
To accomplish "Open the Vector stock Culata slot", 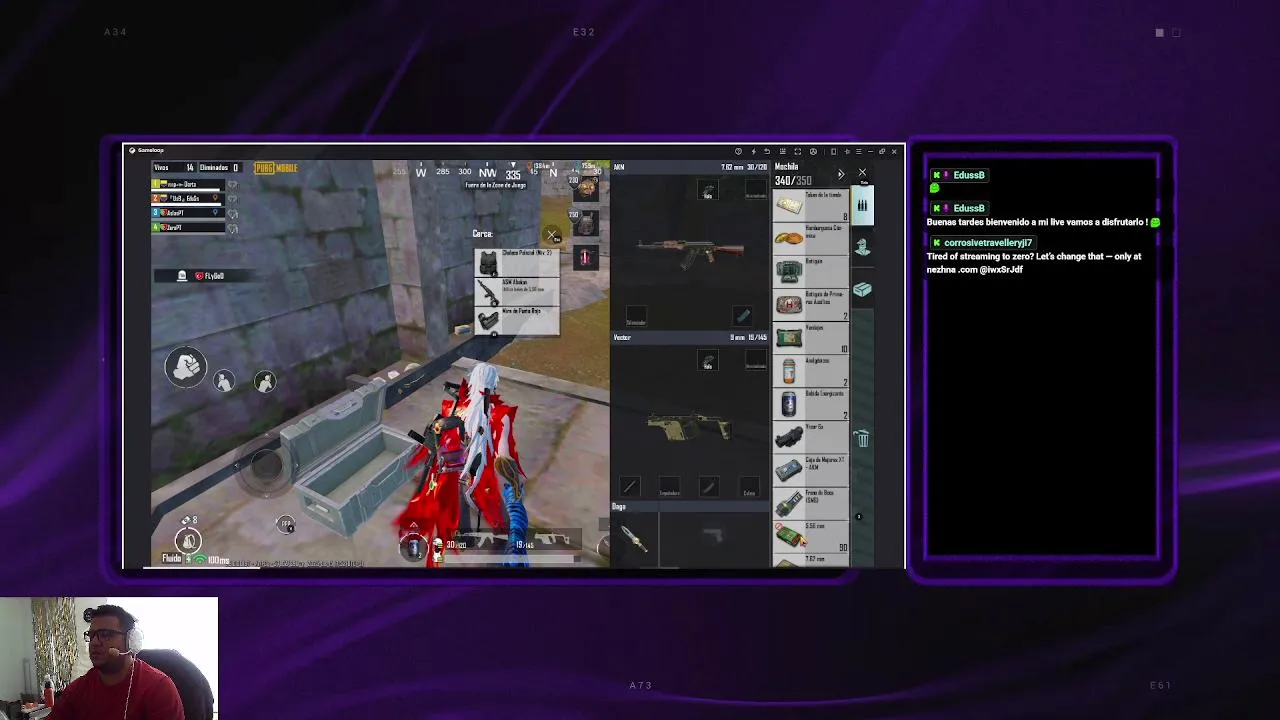I will [749, 487].
